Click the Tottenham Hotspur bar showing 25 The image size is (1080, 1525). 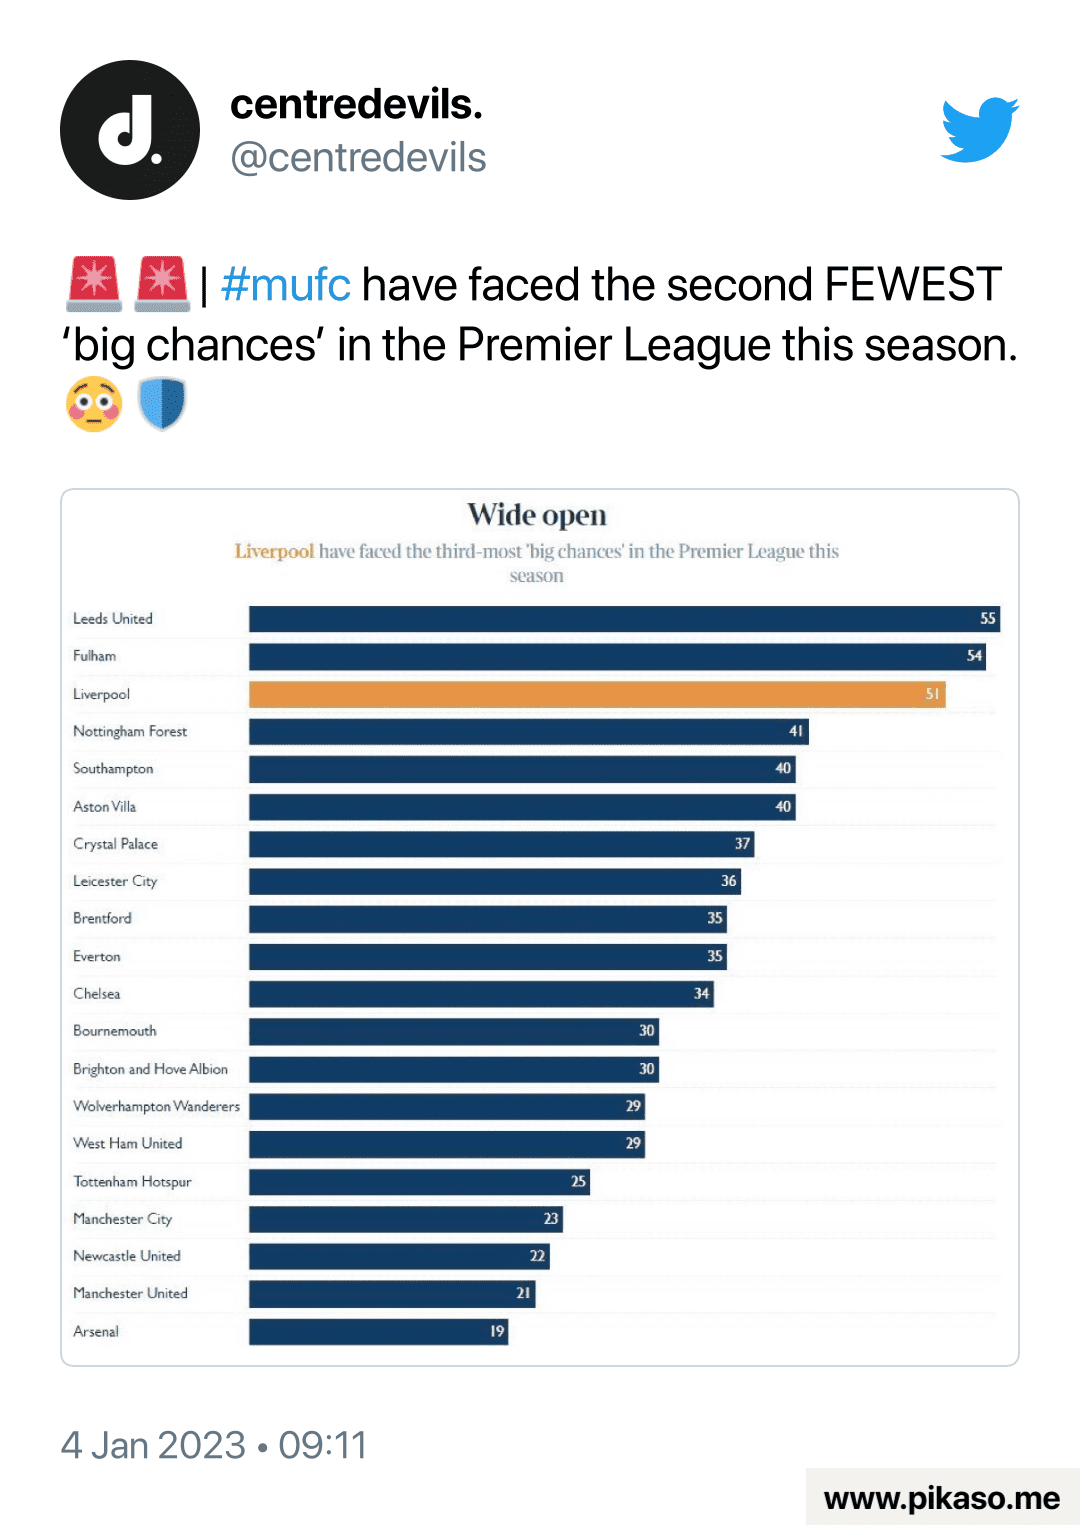[x=419, y=1182]
